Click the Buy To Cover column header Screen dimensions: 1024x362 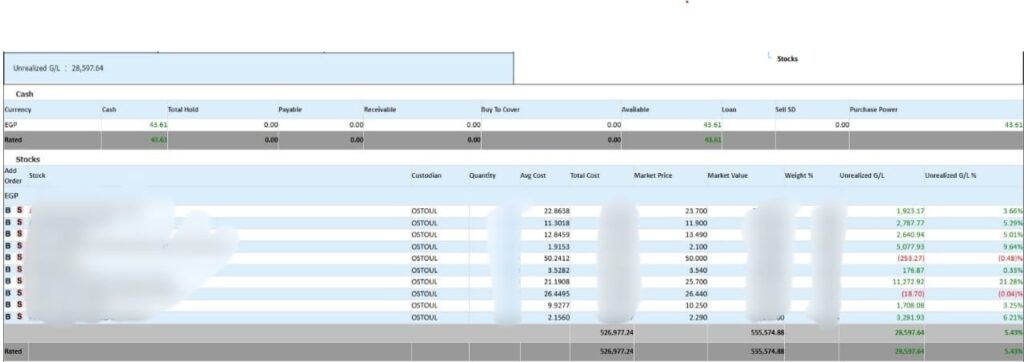tap(500, 109)
